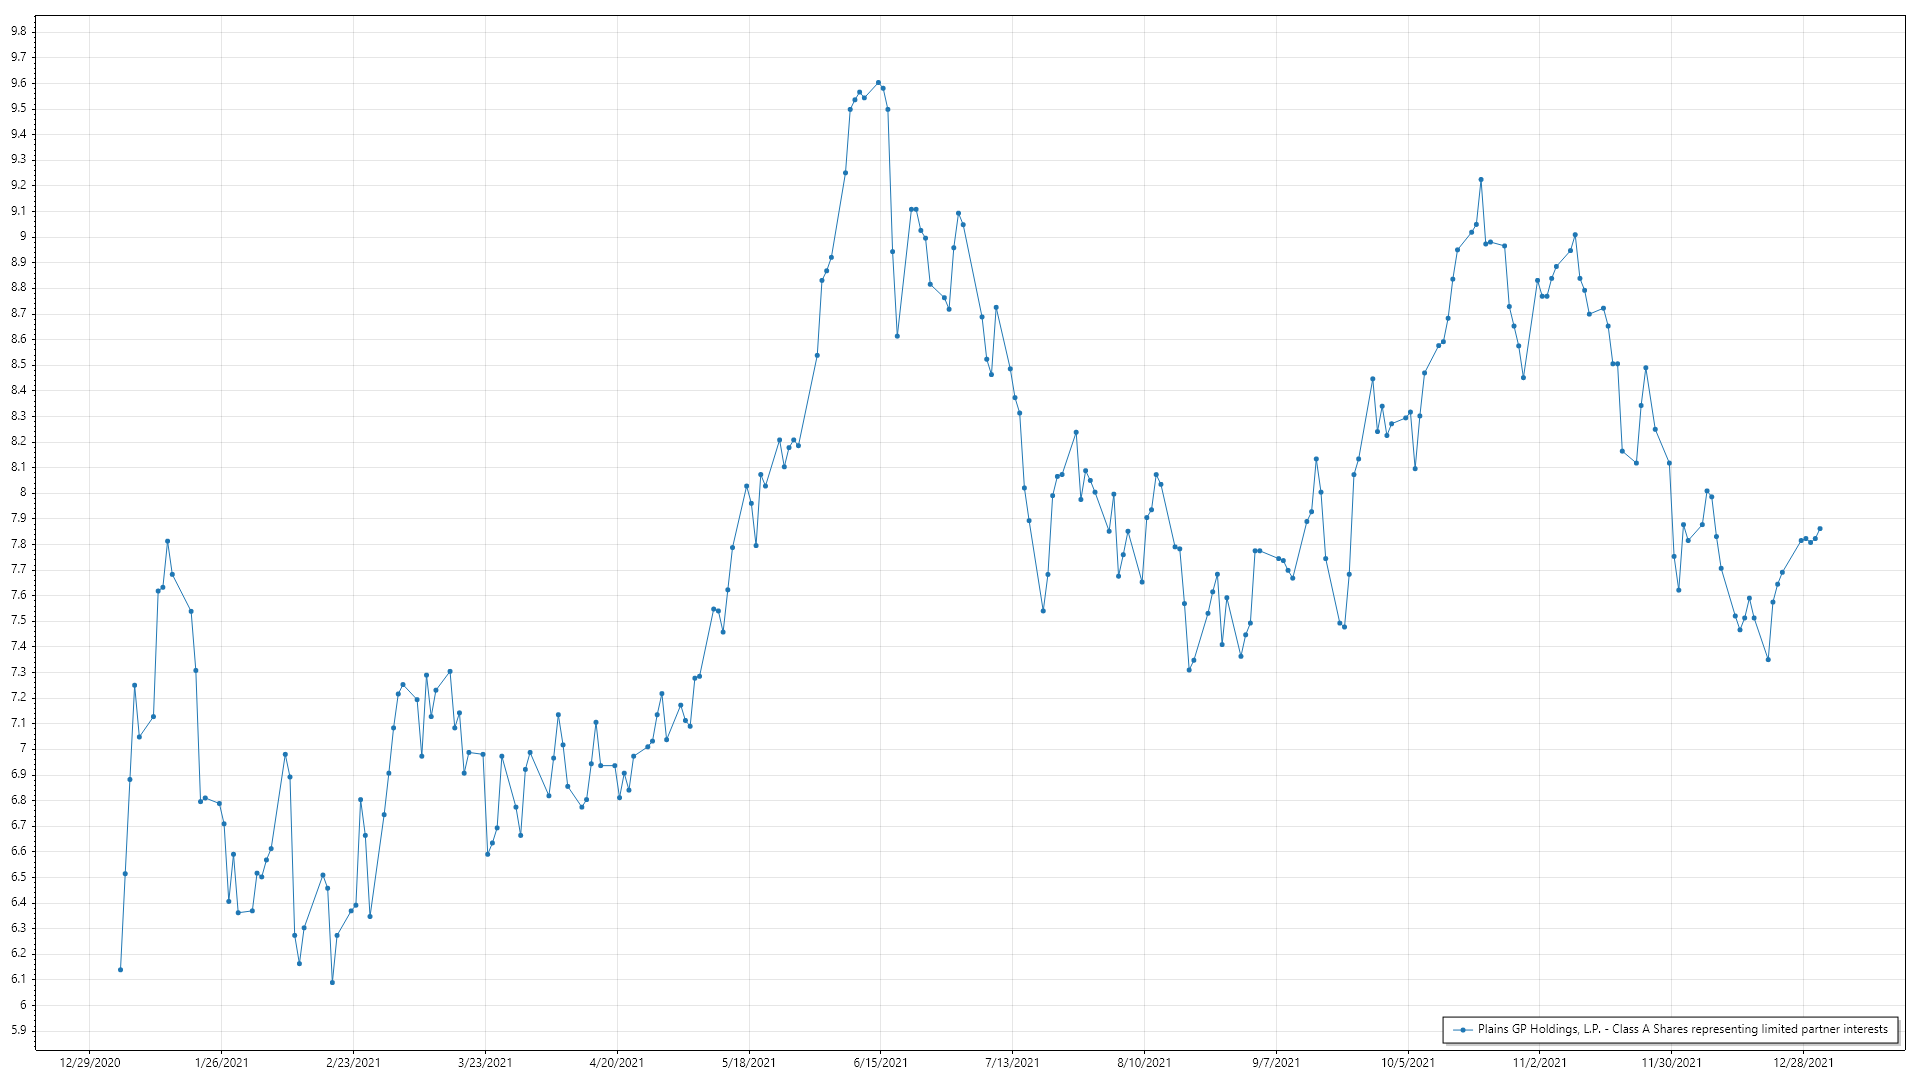The width and height of the screenshot is (1920, 1080).
Task: Click the 5/18/2021 x-axis date label
Action: click(x=749, y=1062)
